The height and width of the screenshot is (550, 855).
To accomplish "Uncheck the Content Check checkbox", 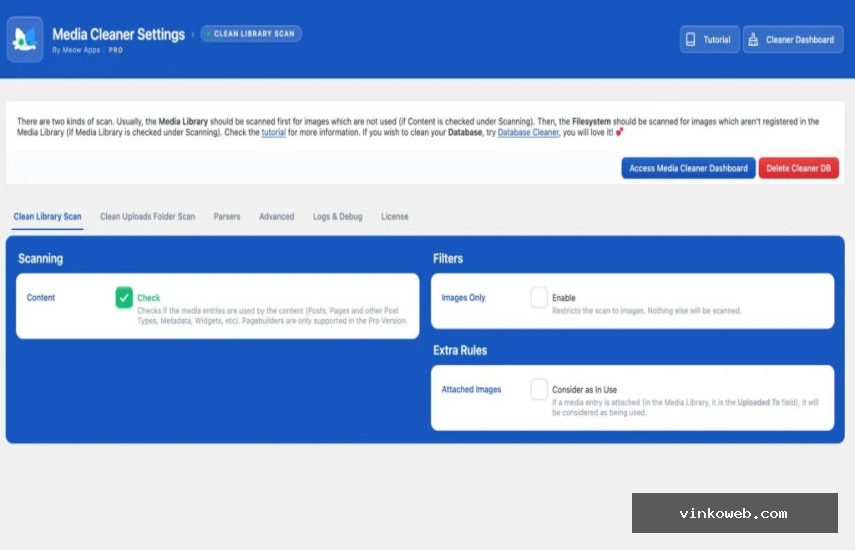I will point(124,297).
